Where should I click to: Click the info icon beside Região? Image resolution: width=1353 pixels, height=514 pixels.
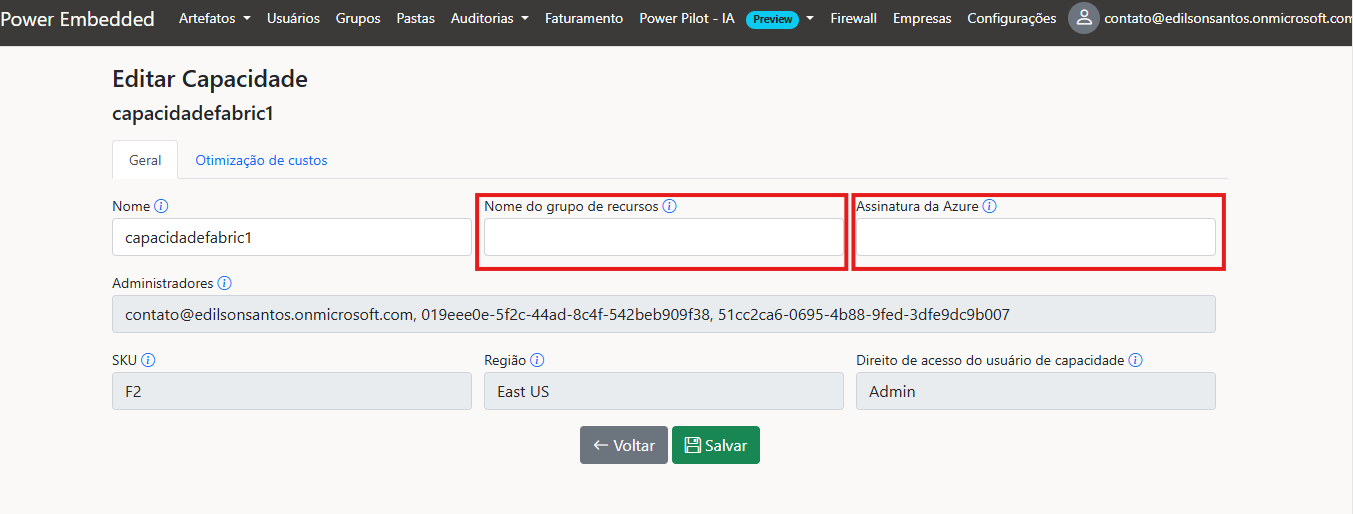tap(537, 360)
